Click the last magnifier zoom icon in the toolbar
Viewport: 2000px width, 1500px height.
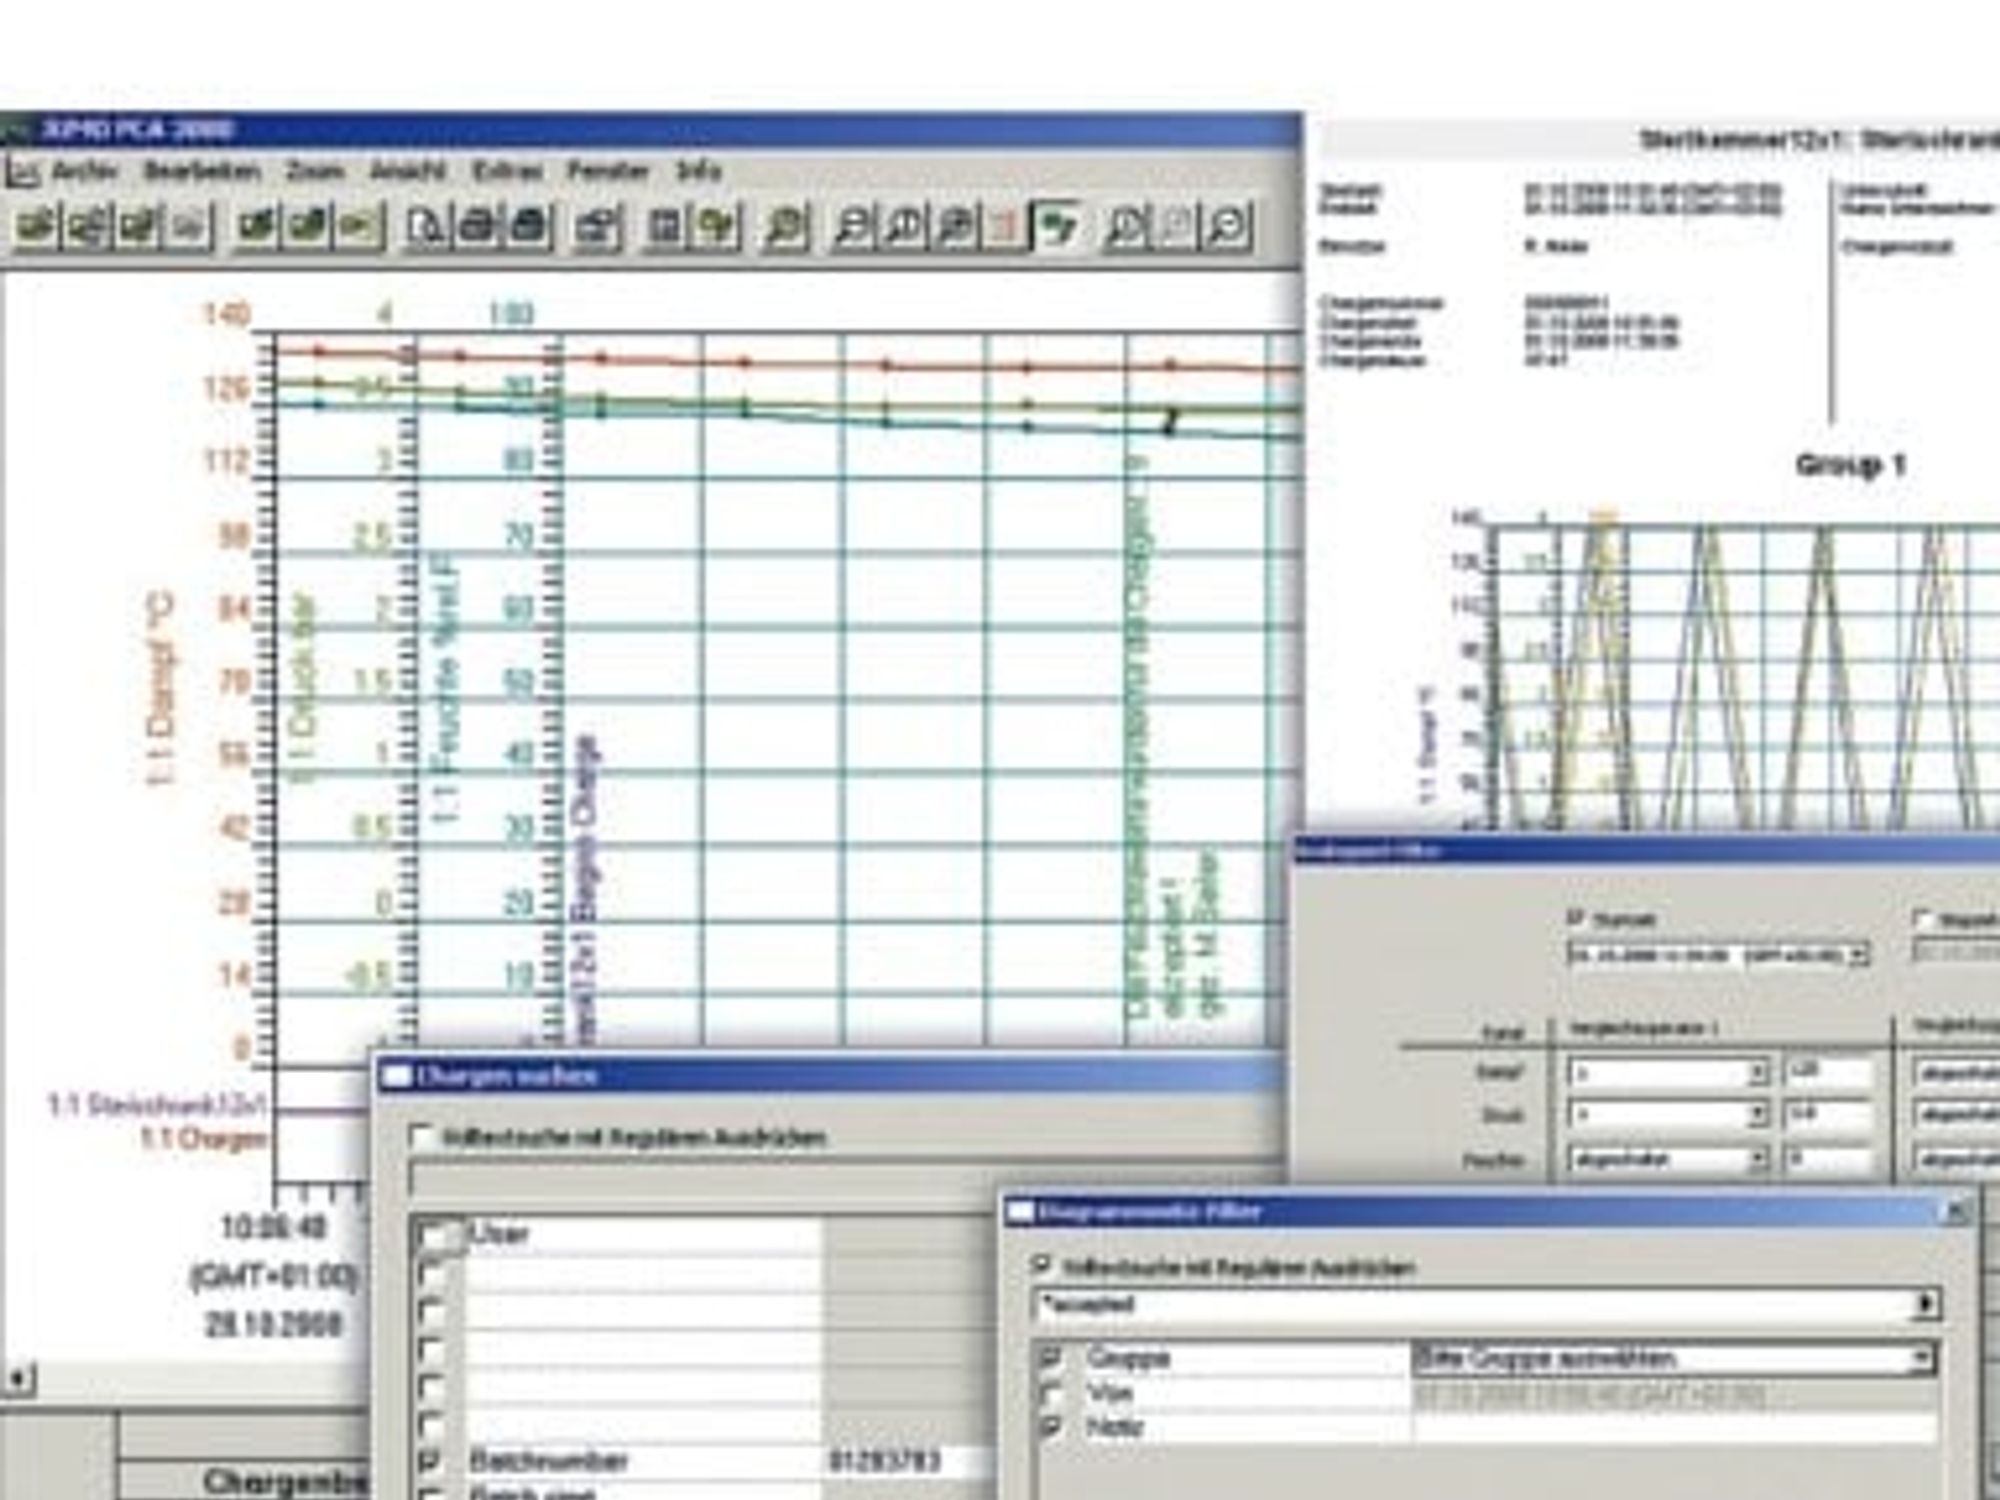coord(1228,226)
